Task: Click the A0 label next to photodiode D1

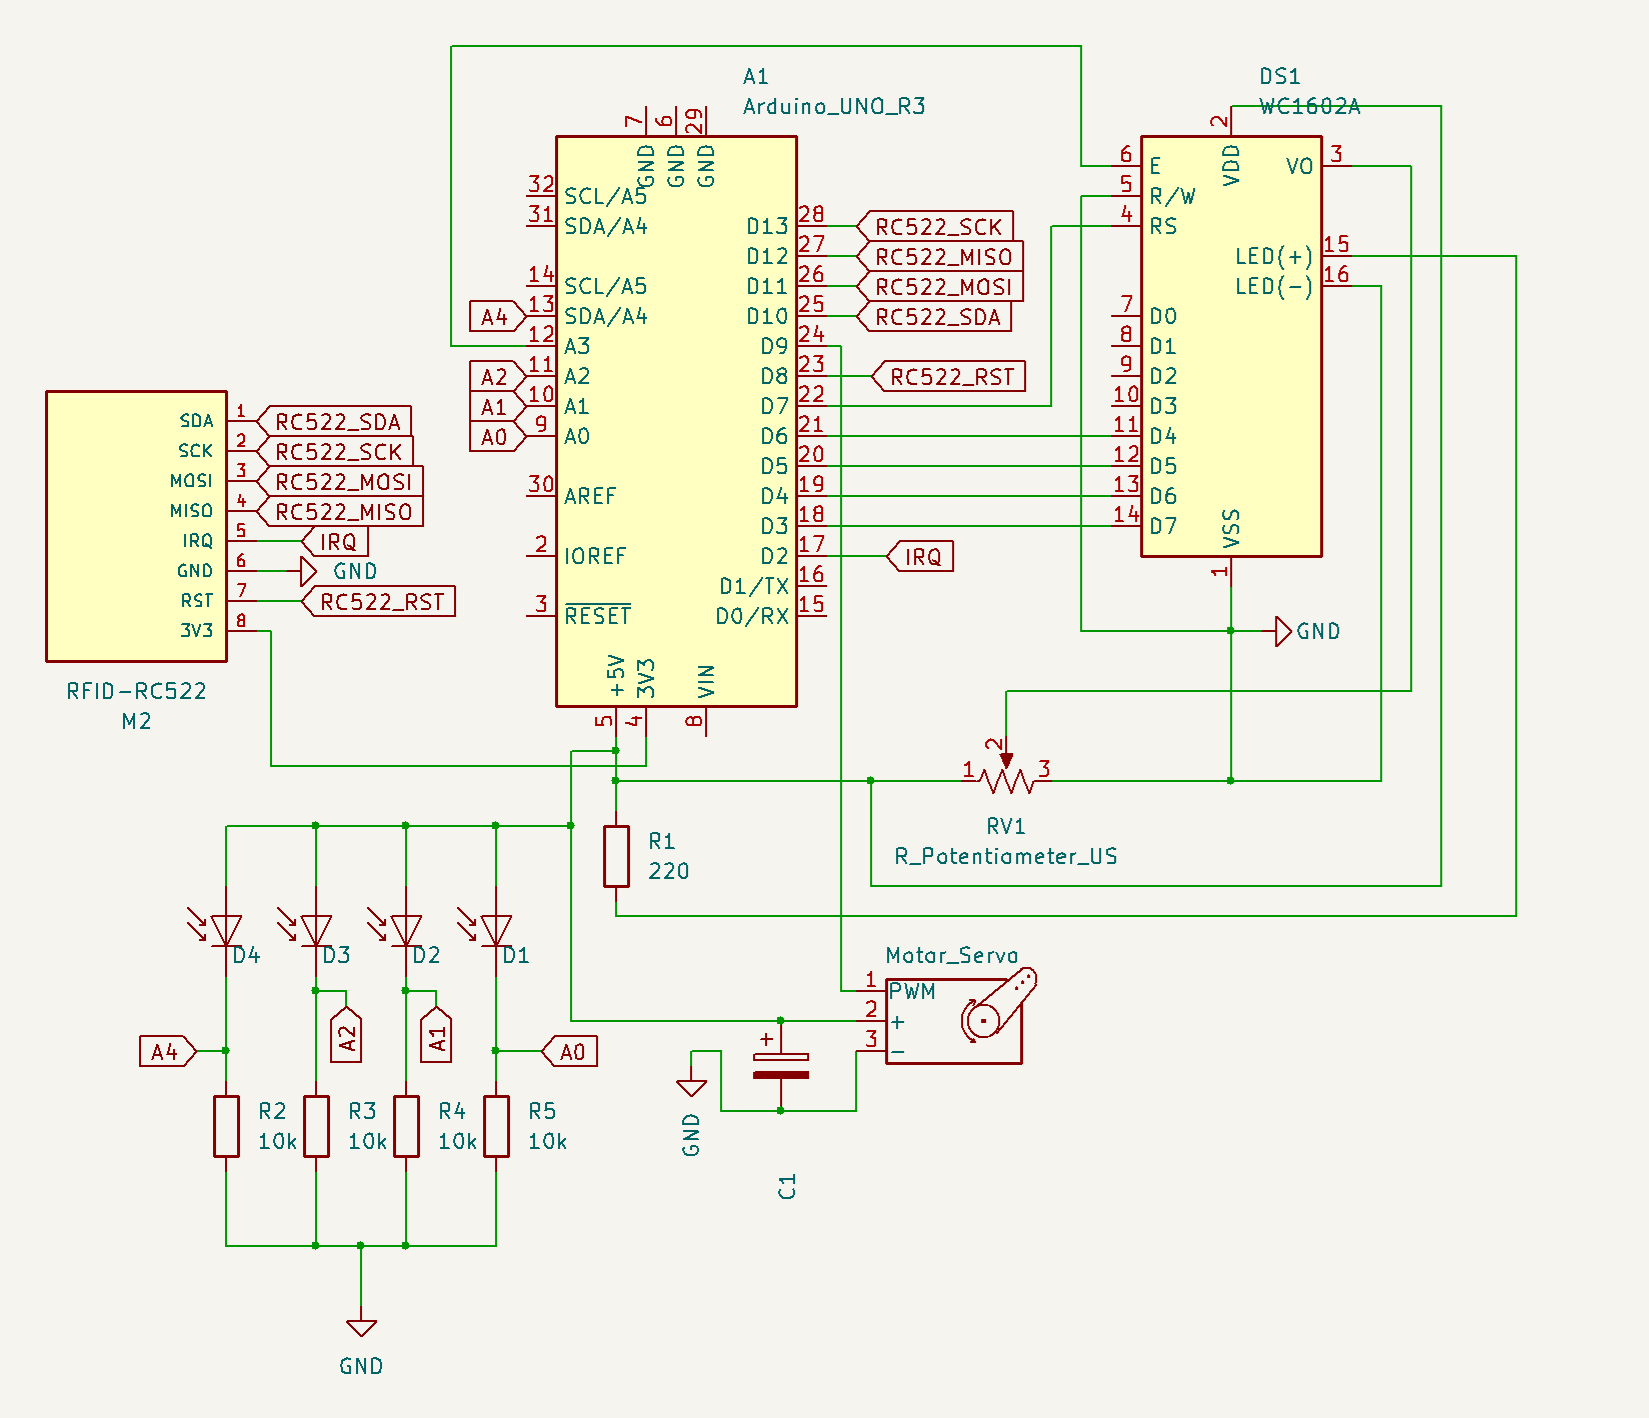Action: tap(571, 1052)
